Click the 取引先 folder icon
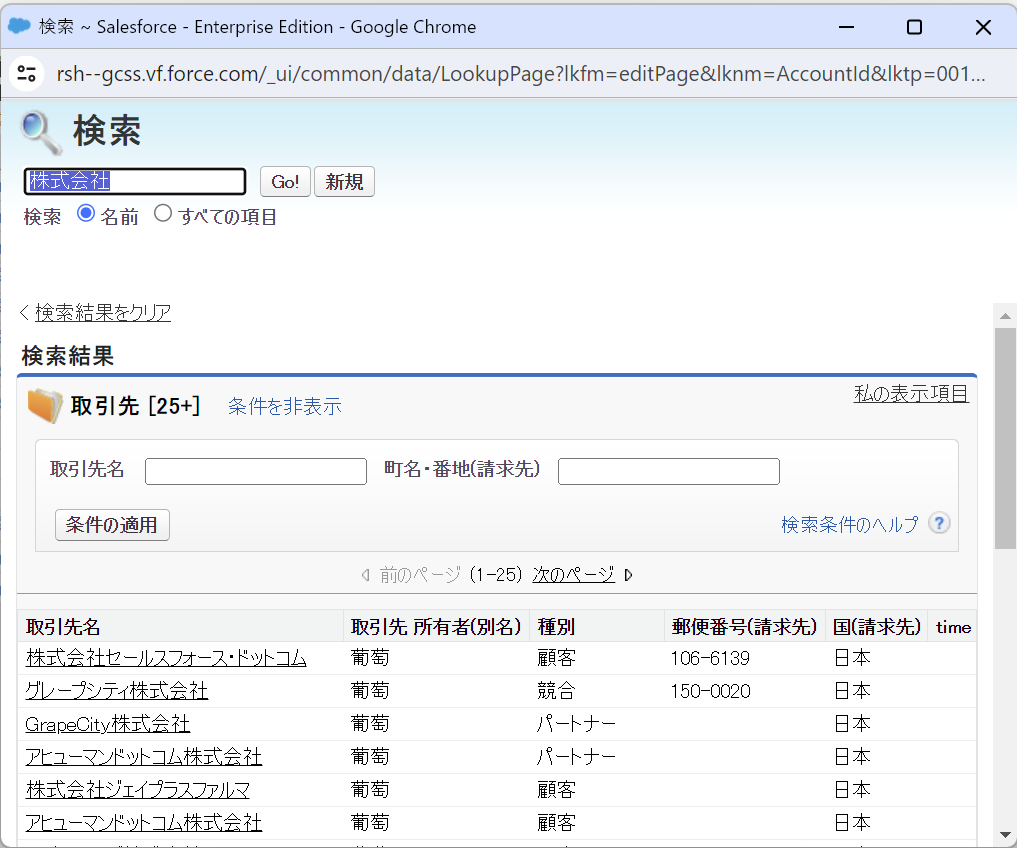This screenshot has height=848, width=1017. click(x=45, y=406)
